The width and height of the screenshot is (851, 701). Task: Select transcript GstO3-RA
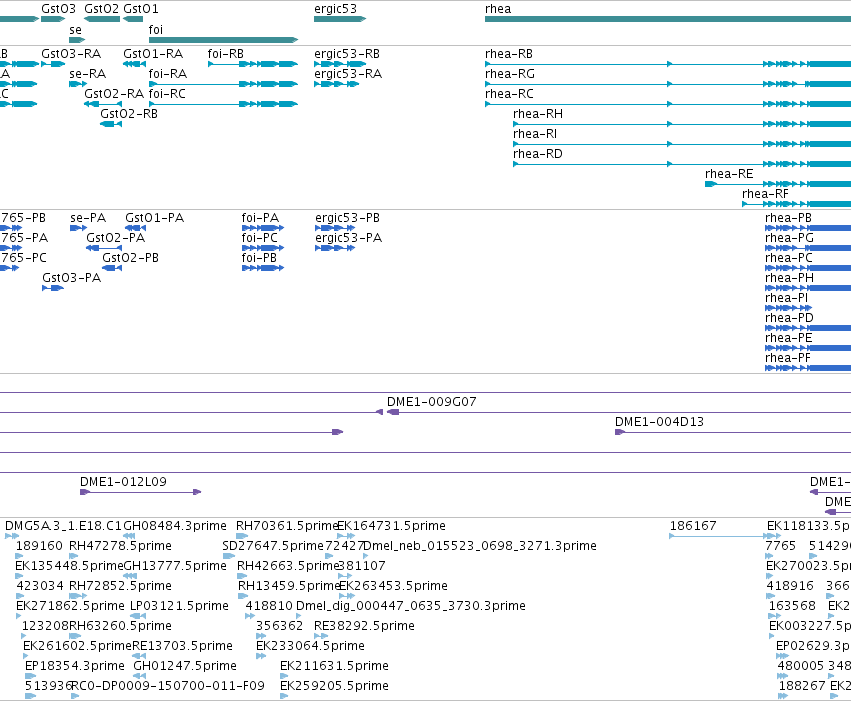(71, 54)
